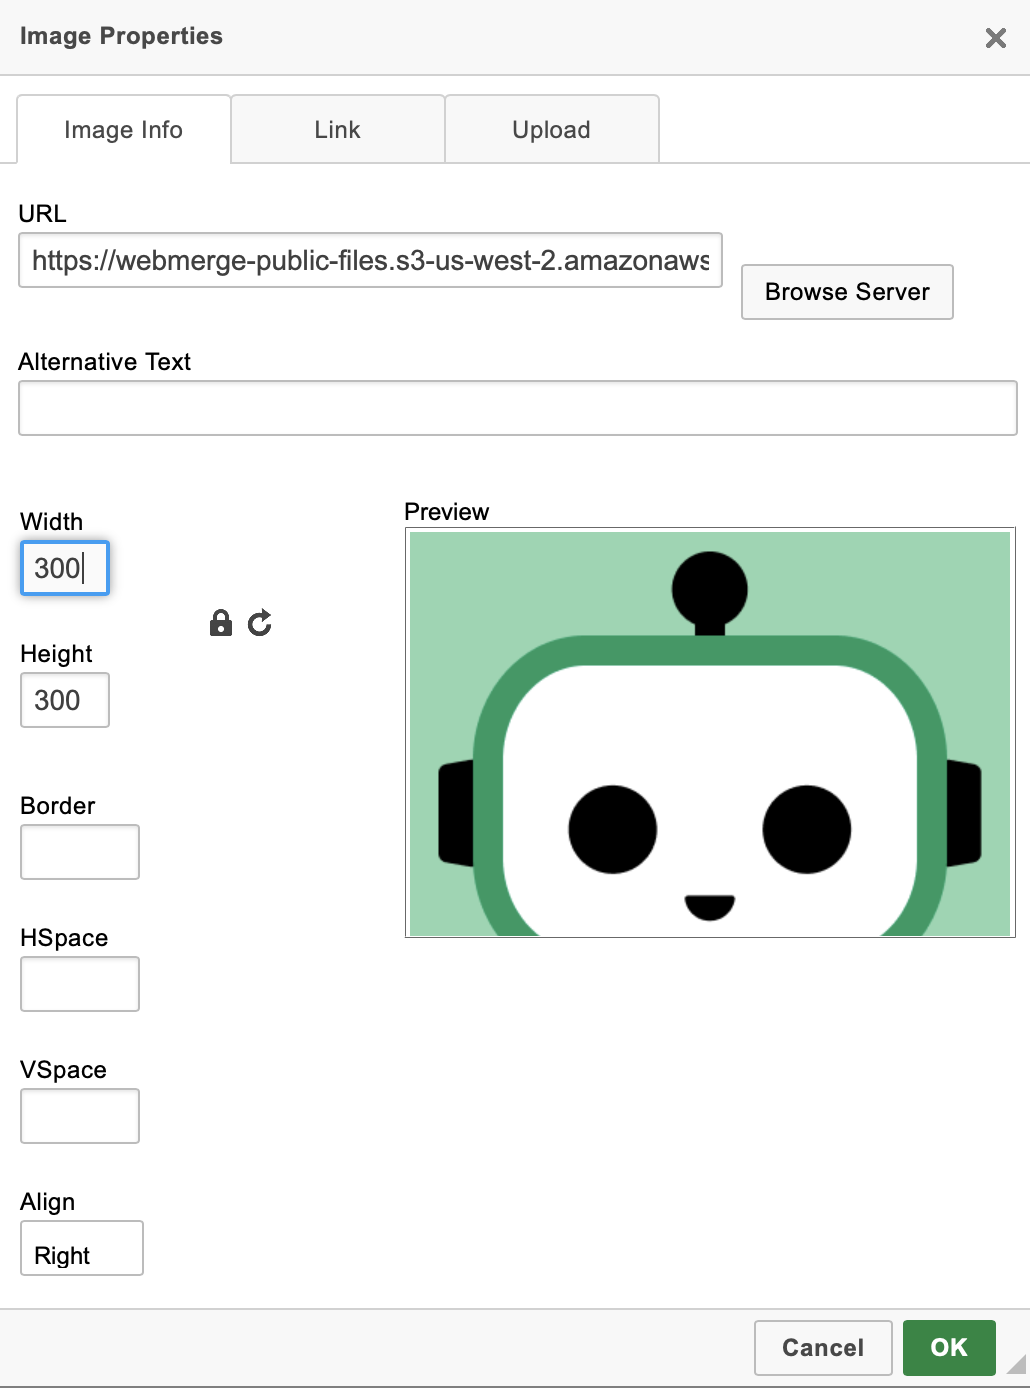This screenshot has width=1030, height=1388.
Task: Close the Image Properties dialog
Action: [995, 38]
